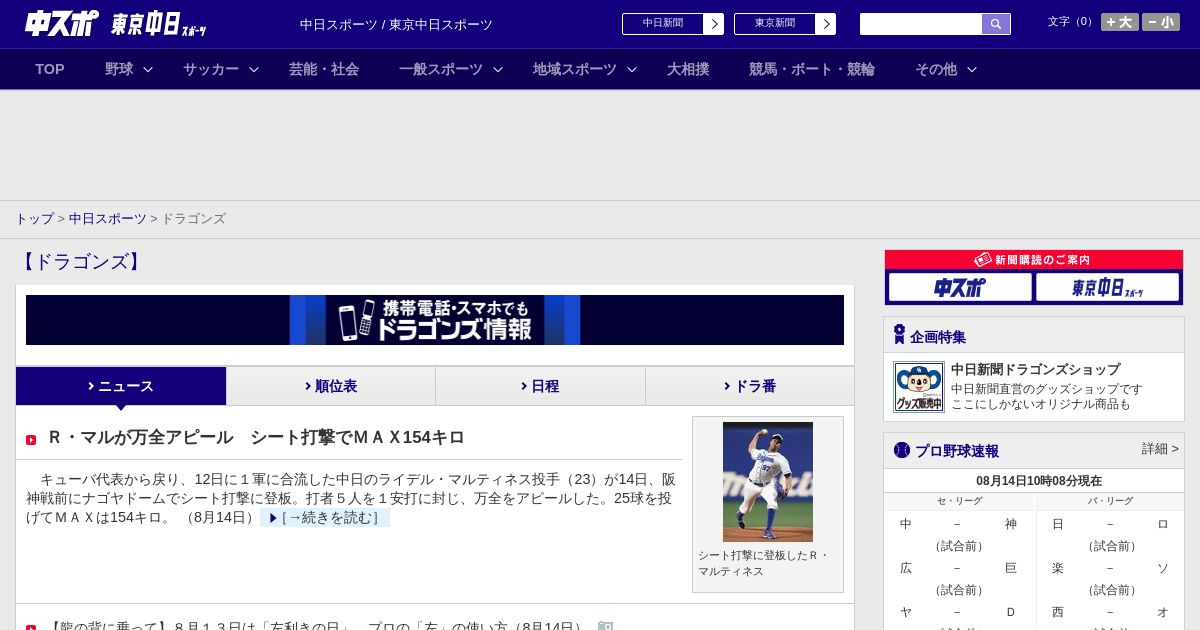Open the 芸能・社会 section

(324, 69)
